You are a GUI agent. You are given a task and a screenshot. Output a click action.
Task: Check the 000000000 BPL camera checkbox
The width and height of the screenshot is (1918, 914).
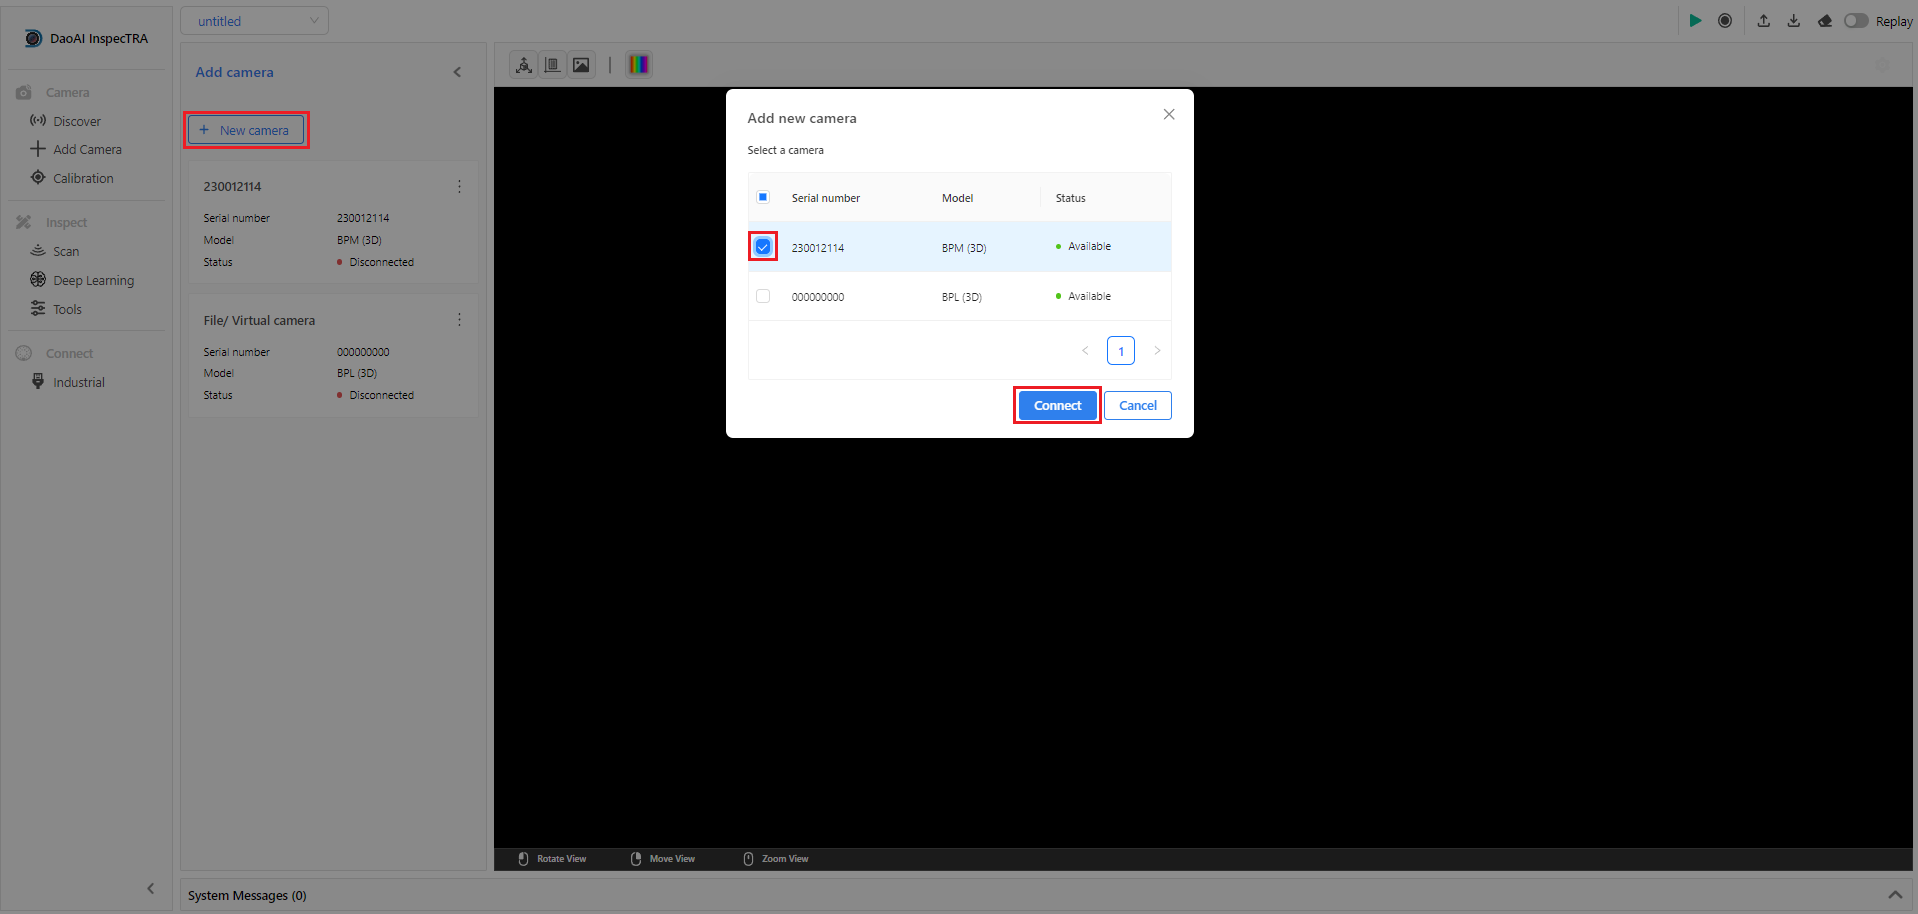(763, 296)
